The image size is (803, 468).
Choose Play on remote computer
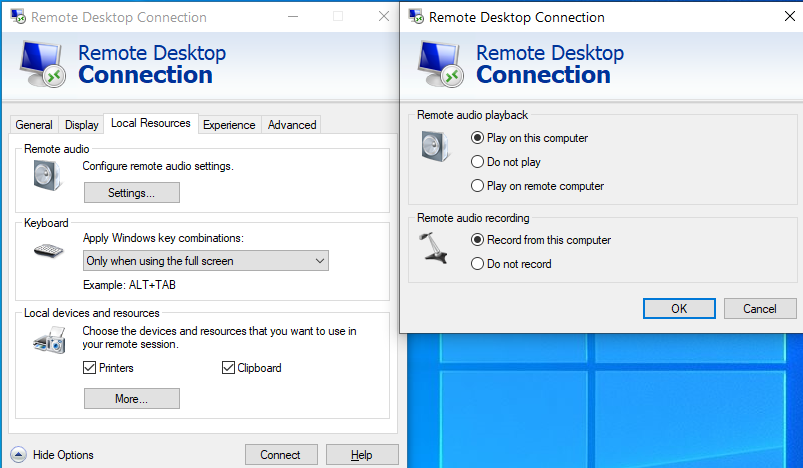click(537, 186)
